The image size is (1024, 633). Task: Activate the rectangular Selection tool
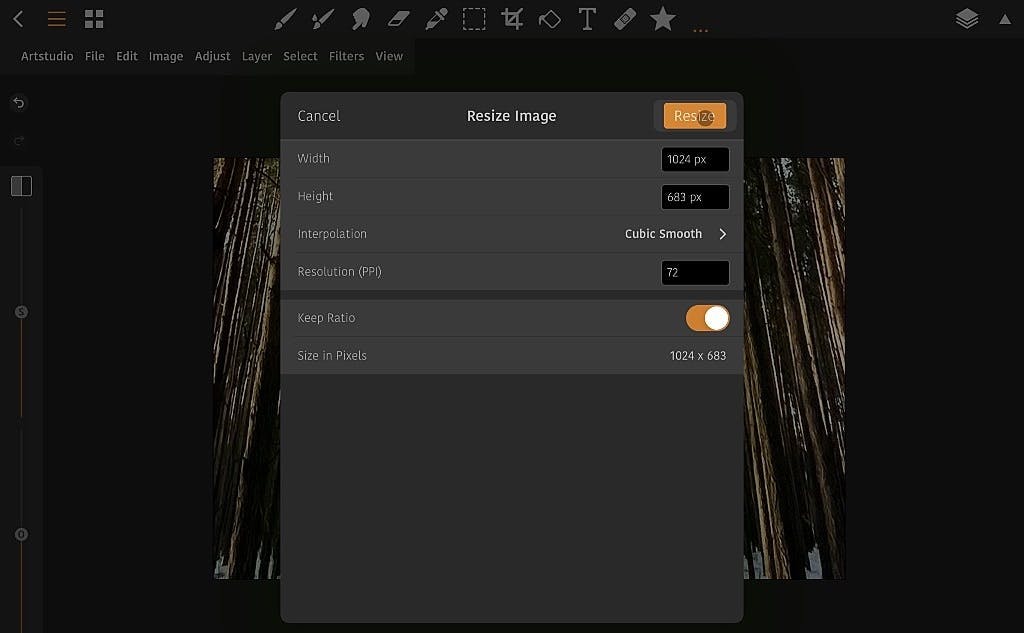click(474, 19)
